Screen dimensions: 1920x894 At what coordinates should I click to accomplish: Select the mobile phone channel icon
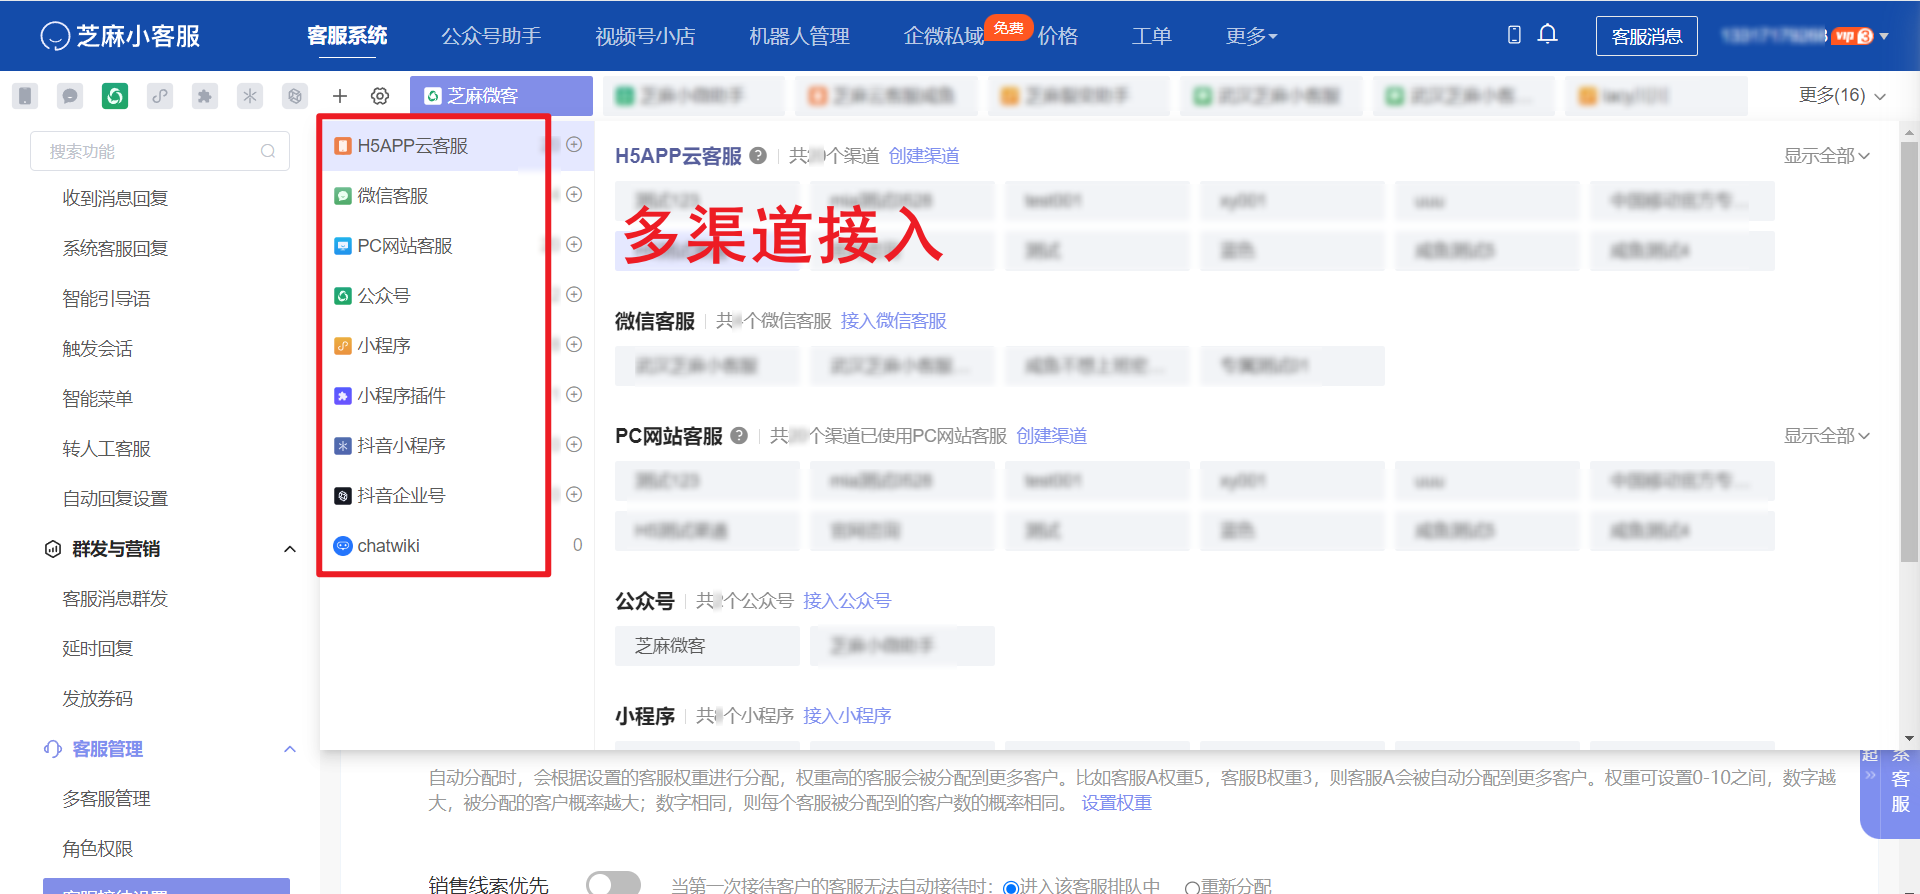(25, 96)
